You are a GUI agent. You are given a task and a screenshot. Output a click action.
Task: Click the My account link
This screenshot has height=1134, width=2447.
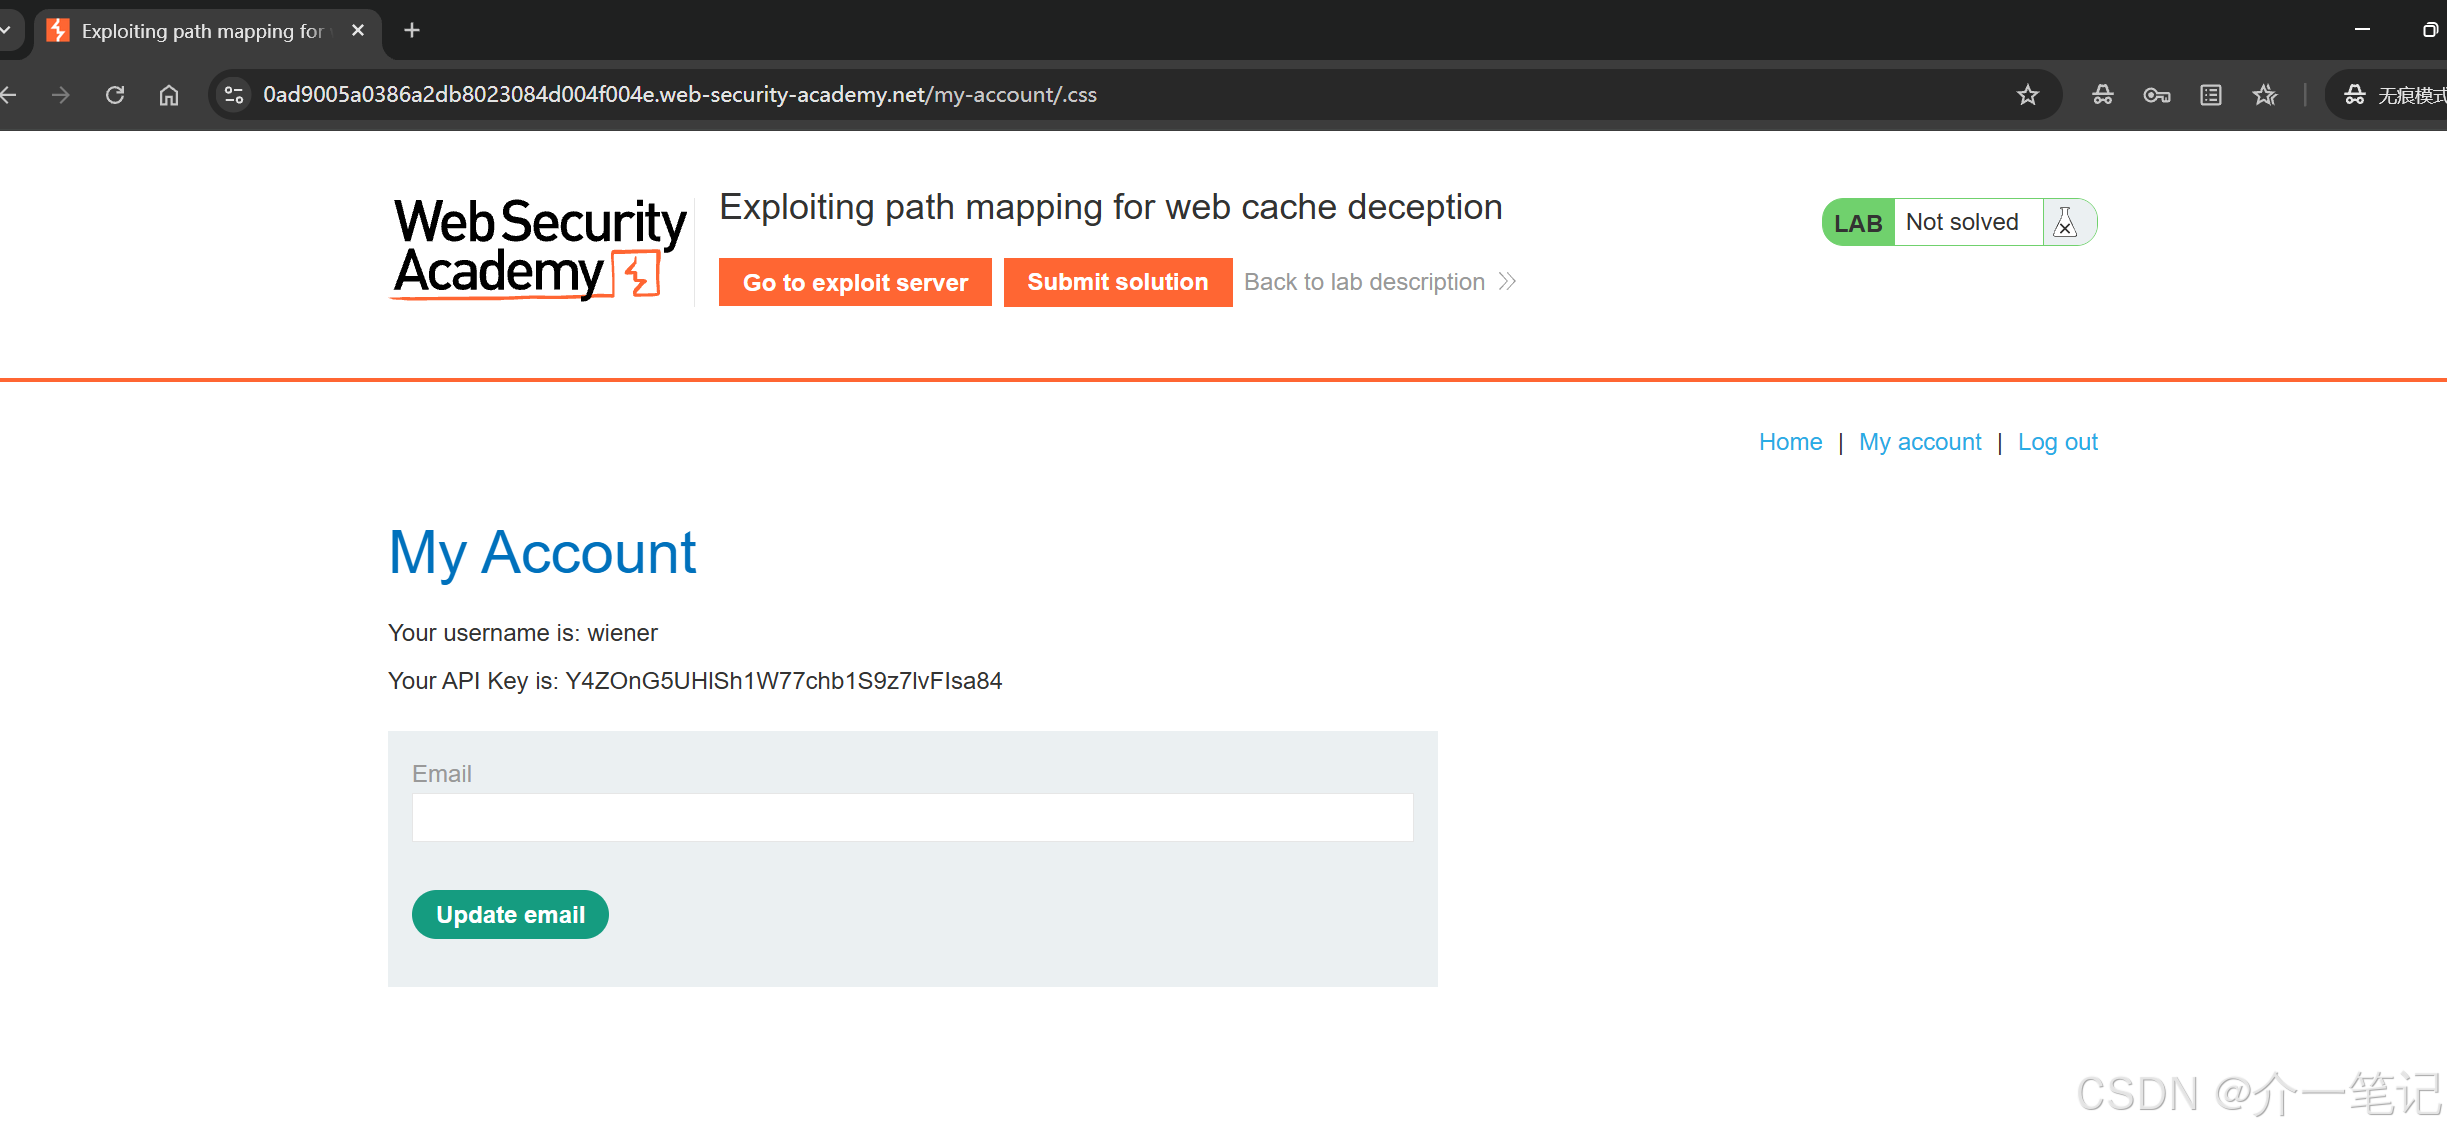pos(1919,442)
